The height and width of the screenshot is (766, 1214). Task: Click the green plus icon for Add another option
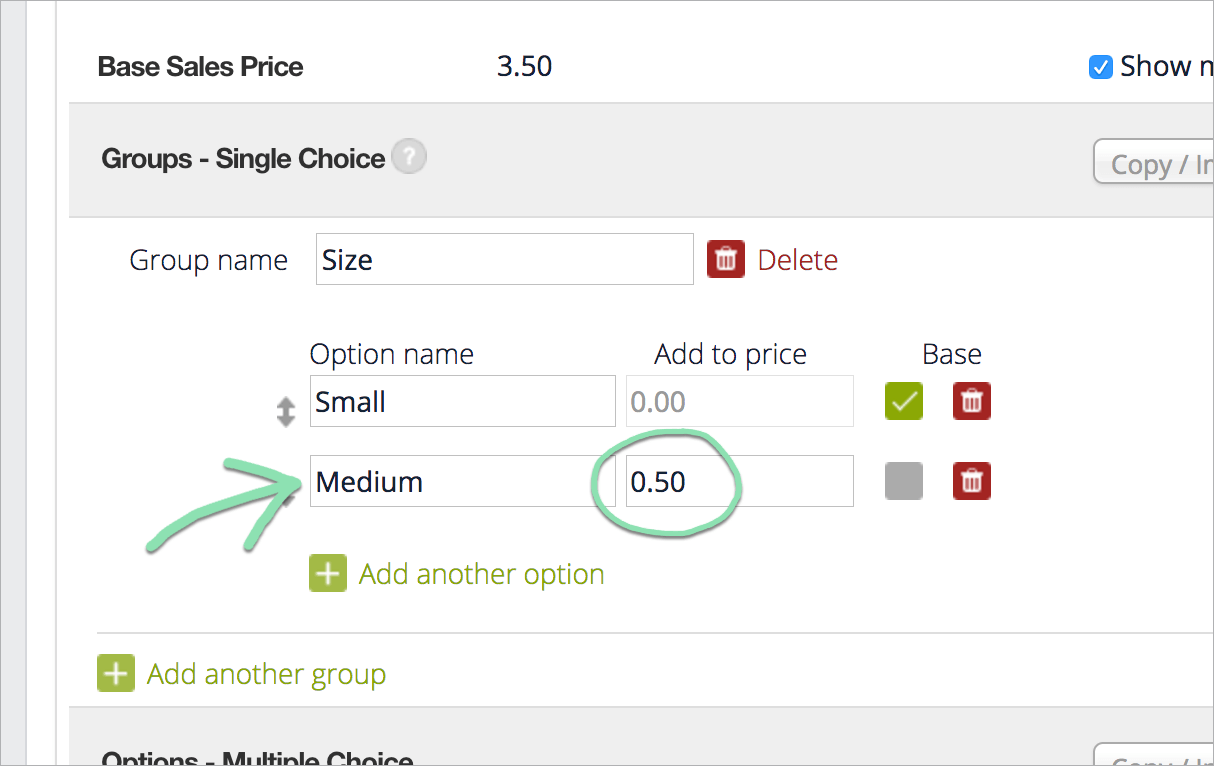328,574
